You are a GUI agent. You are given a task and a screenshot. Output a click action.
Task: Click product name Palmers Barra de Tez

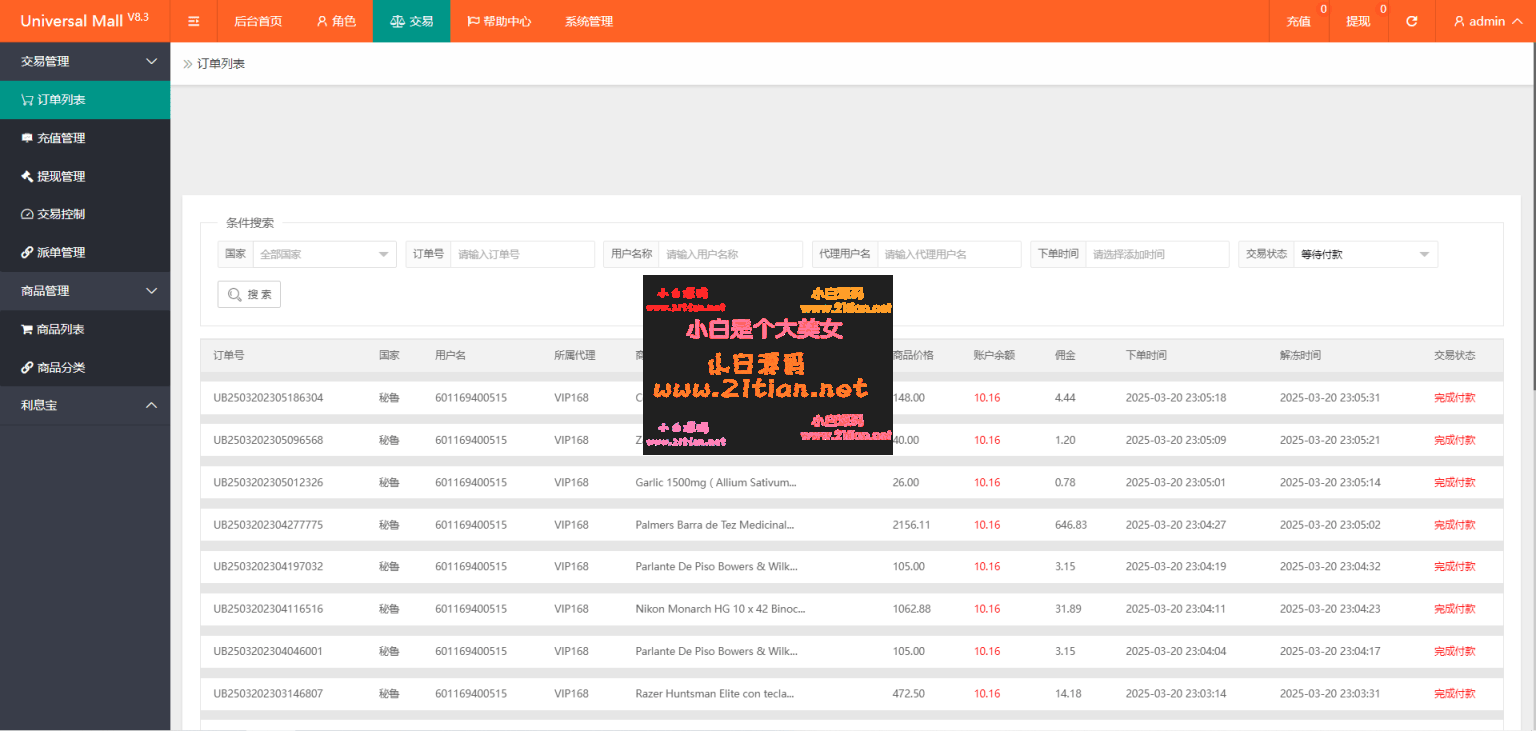pyautogui.click(x=714, y=525)
